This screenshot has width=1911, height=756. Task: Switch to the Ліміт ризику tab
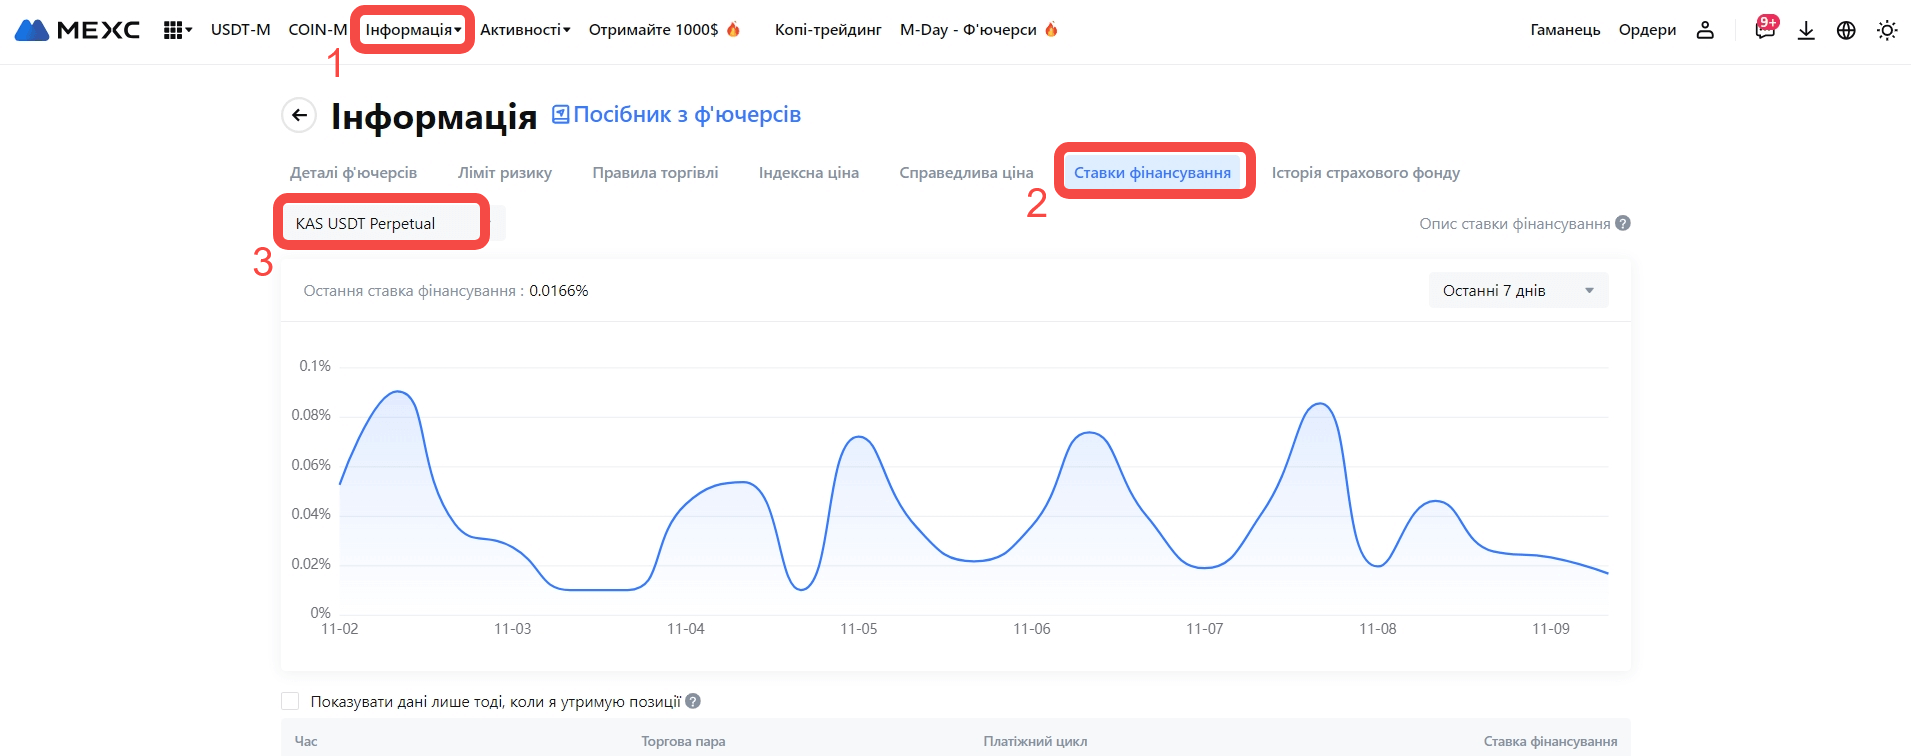[x=505, y=173]
